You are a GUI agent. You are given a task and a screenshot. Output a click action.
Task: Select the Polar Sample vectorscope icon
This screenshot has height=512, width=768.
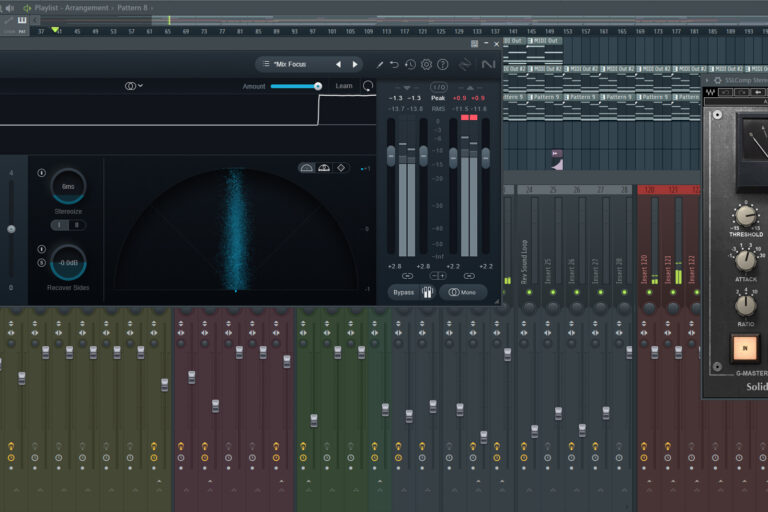[x=307, y=168]
